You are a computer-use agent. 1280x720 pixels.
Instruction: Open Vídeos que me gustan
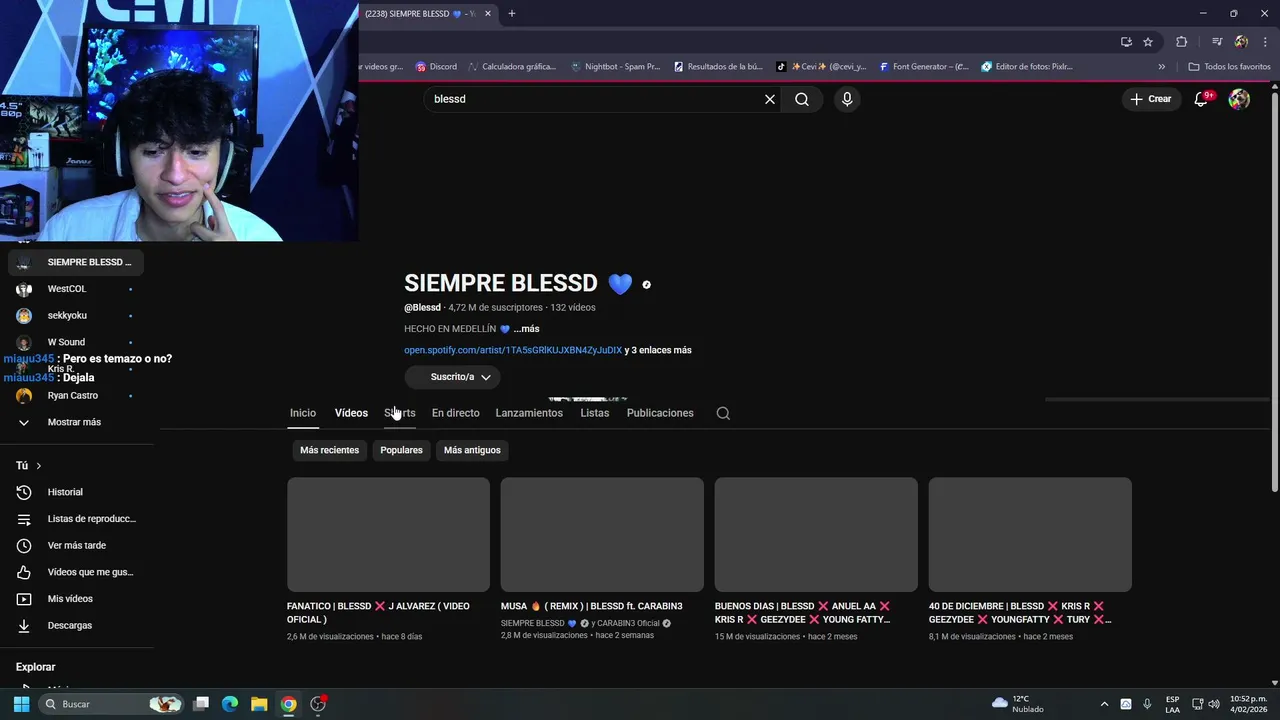tap(75, 572)
